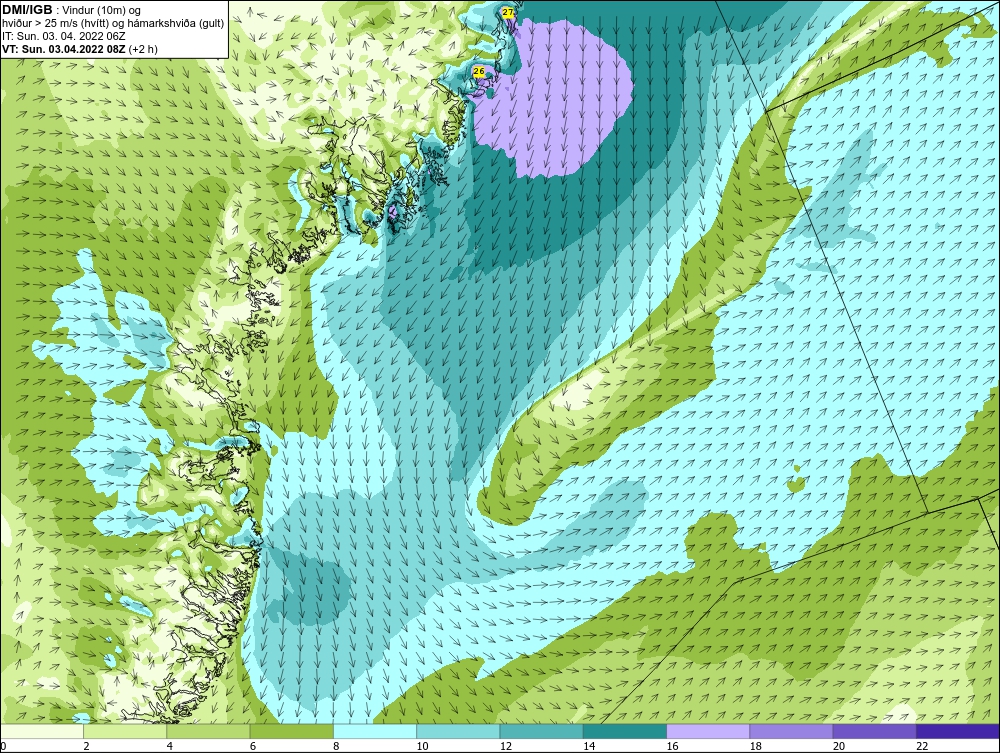This screenshot has height=753, width=1000.
Task: Click the legend value 10
Action: pyautogui.click(x=423, y=747)
